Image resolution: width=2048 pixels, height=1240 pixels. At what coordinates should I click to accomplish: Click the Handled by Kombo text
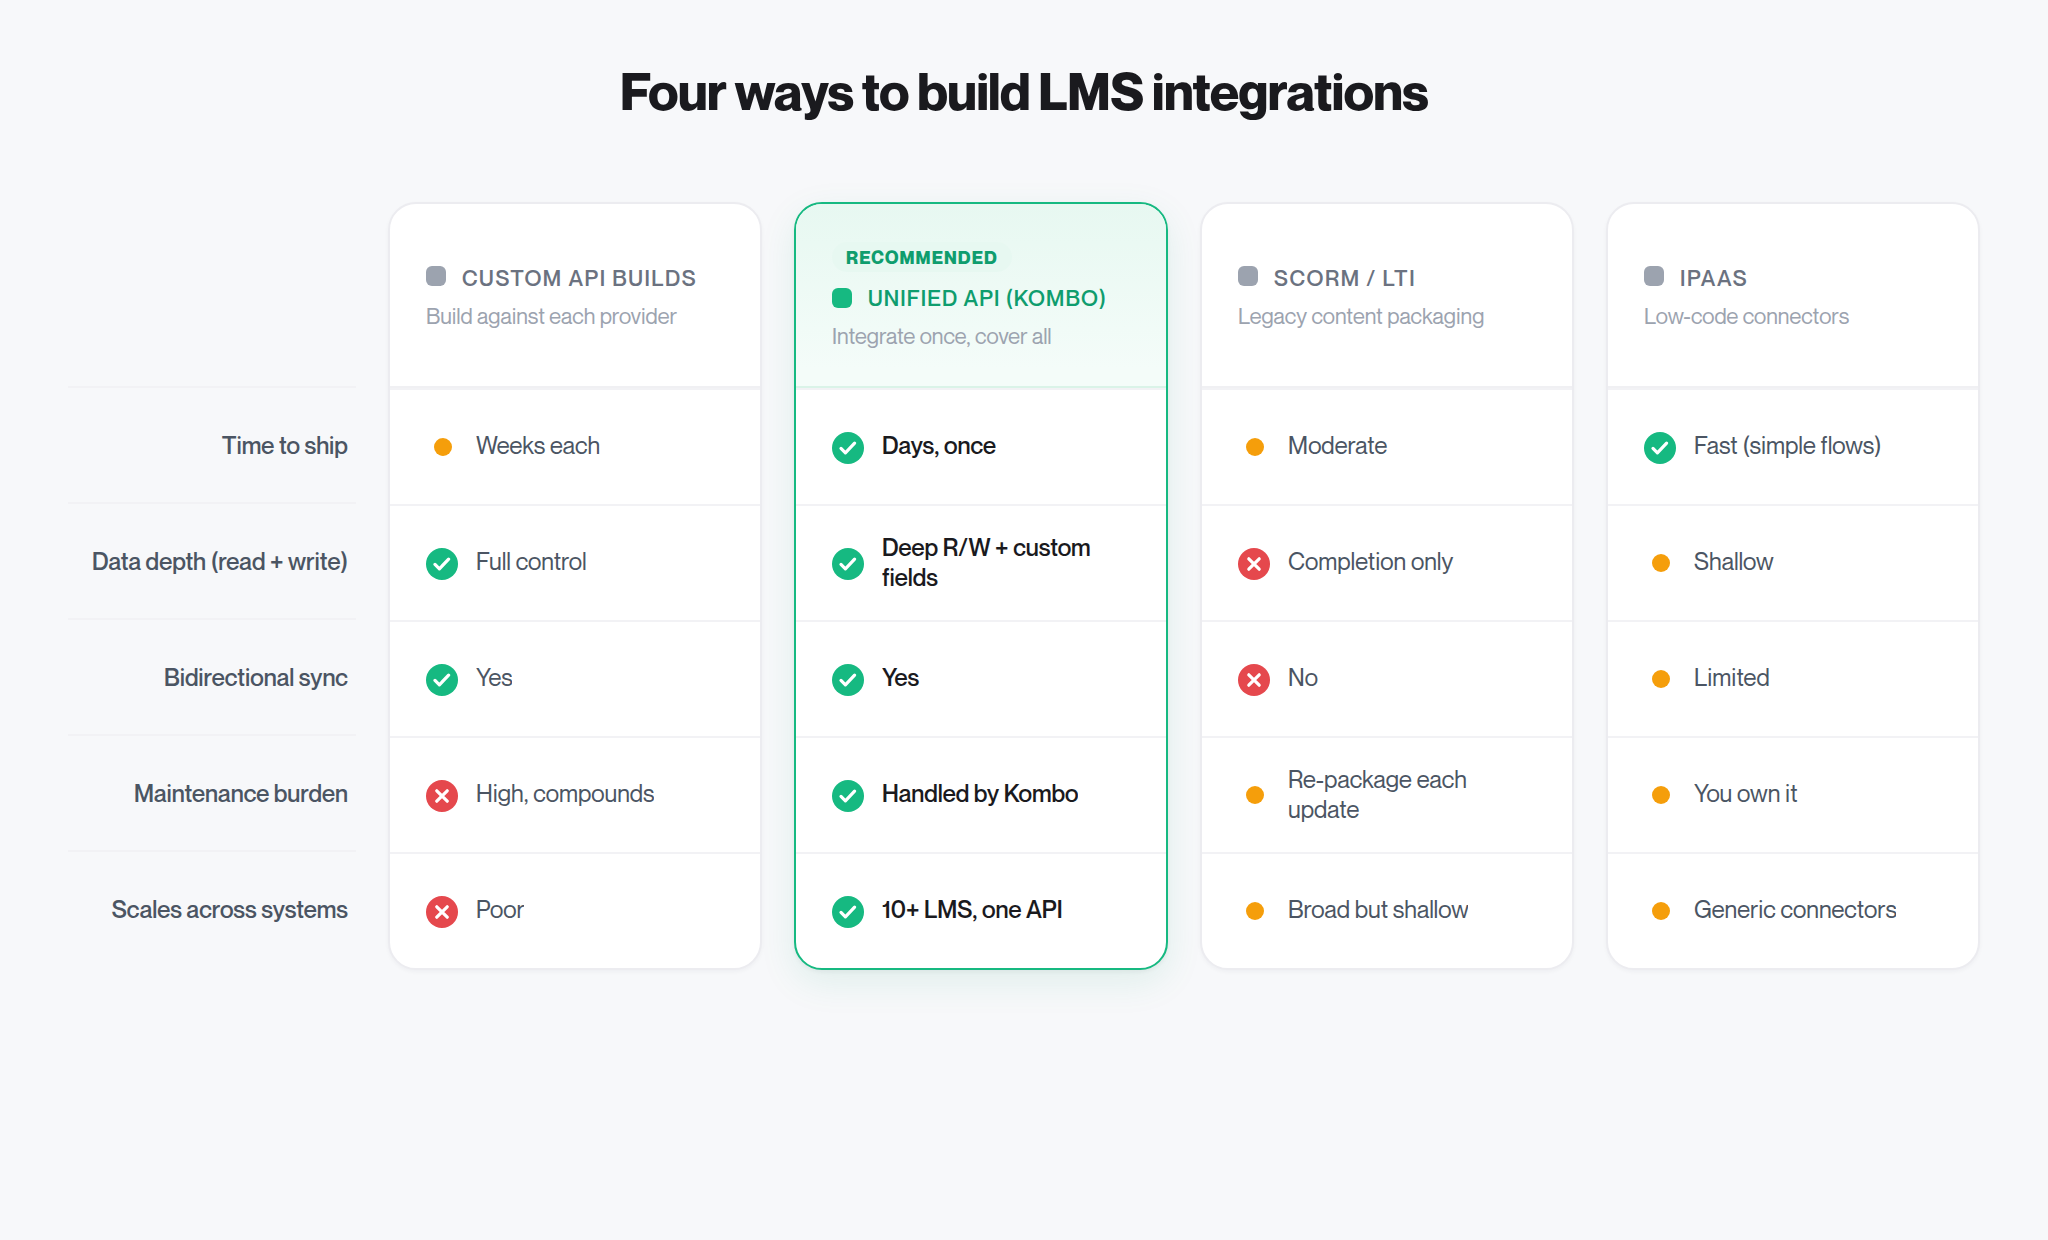click(x=980, y=794)
